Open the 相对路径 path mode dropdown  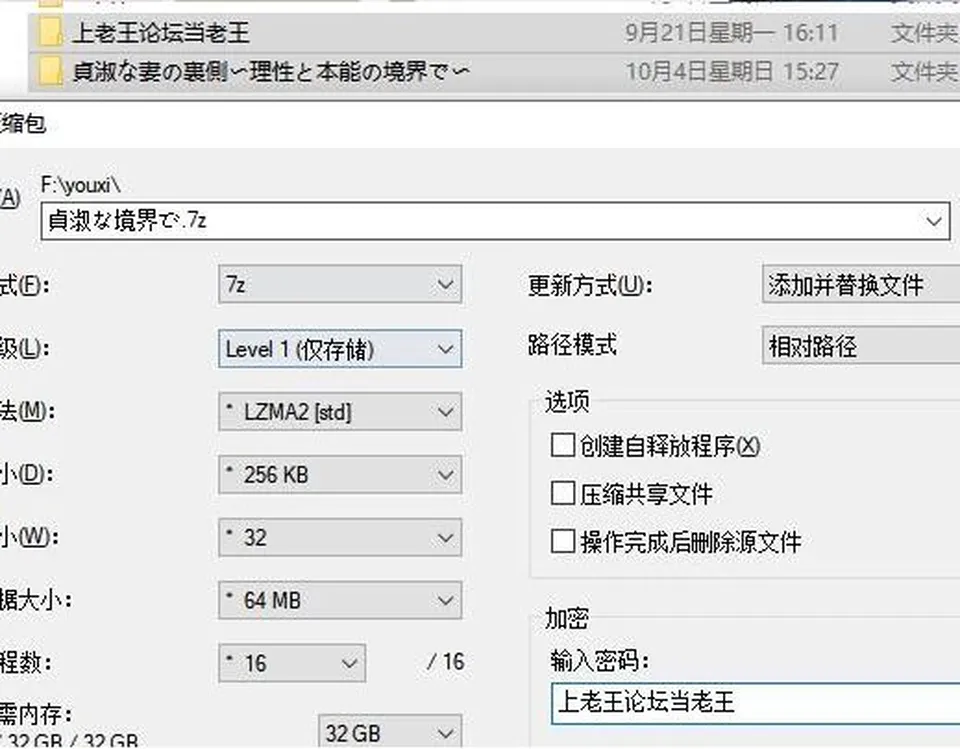[861, 346]
